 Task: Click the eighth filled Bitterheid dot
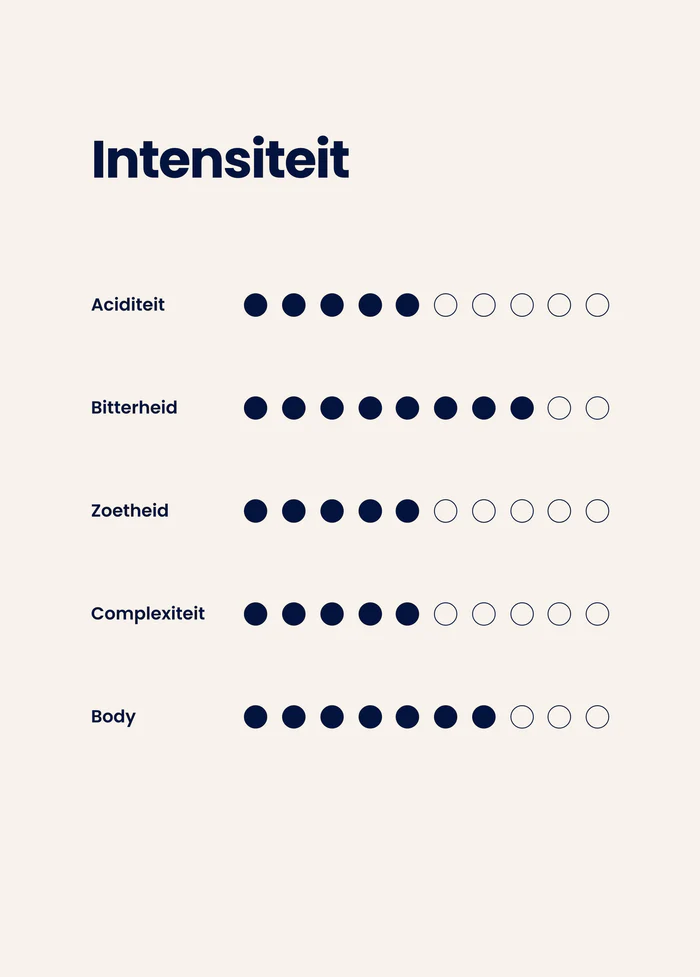point(522,408)
